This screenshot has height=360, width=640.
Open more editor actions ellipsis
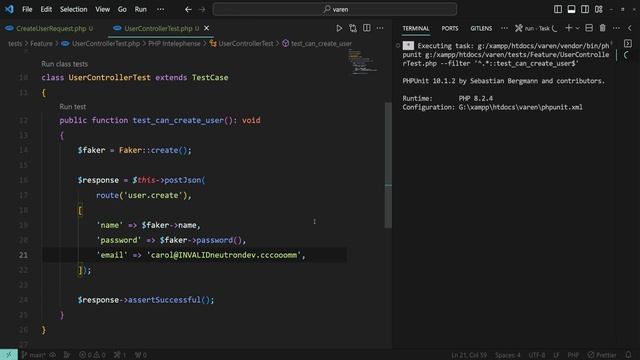[380, 28]
